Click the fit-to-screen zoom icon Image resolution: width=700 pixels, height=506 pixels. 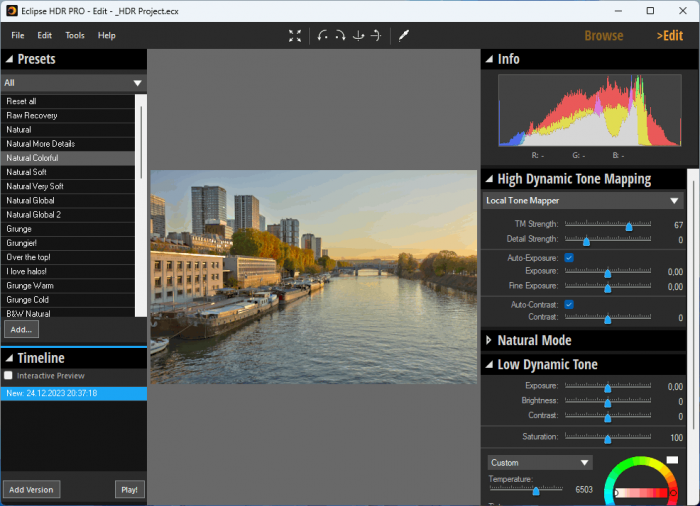(x=295, y=35)
